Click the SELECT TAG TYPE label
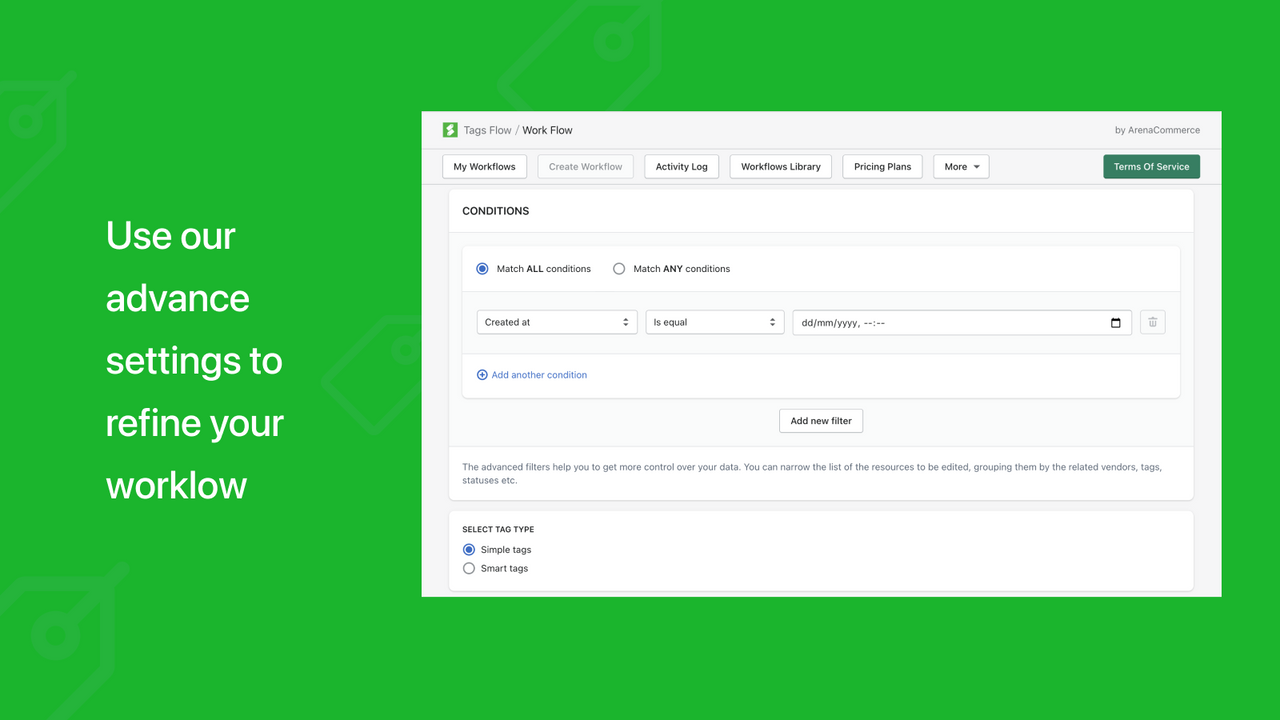The height and width of the screenshot is (720, 1280). click(x=498, y=530)
